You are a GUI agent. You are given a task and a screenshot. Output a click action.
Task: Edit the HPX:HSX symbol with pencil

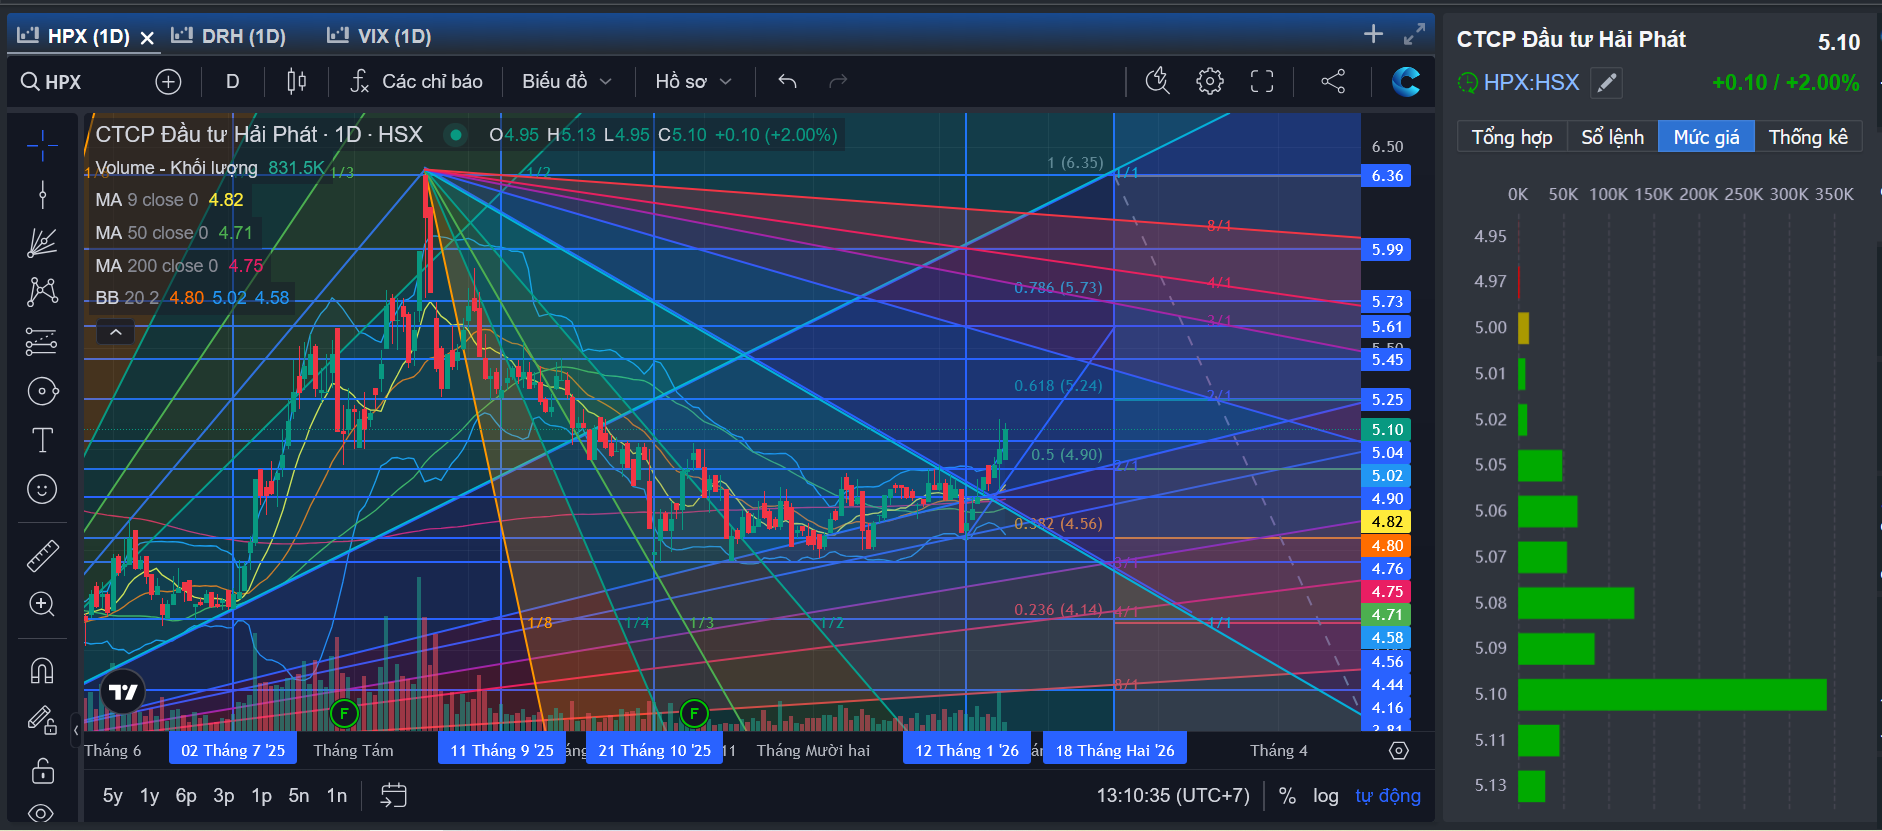point(1607,83)
